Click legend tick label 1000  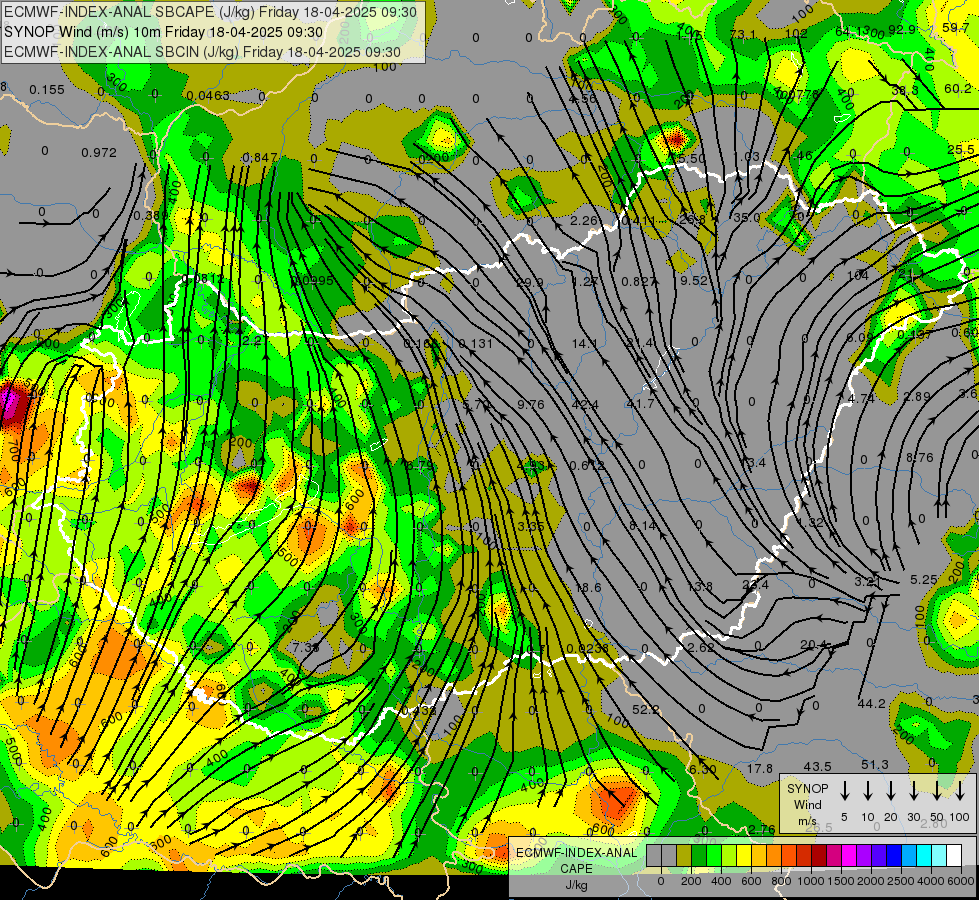click(x=810, y=881)
